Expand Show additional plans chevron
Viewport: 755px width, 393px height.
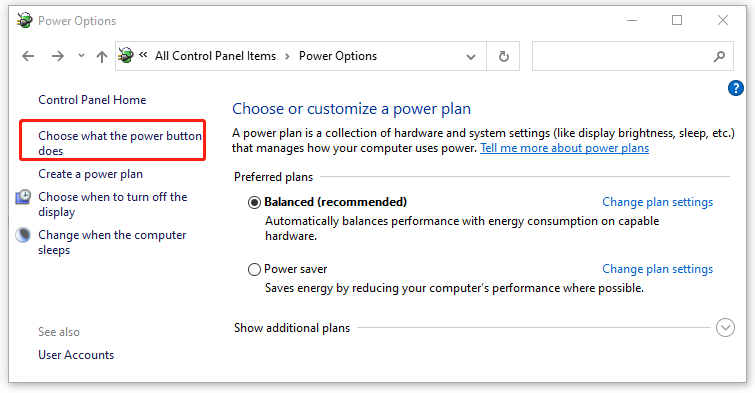[725, 328]
